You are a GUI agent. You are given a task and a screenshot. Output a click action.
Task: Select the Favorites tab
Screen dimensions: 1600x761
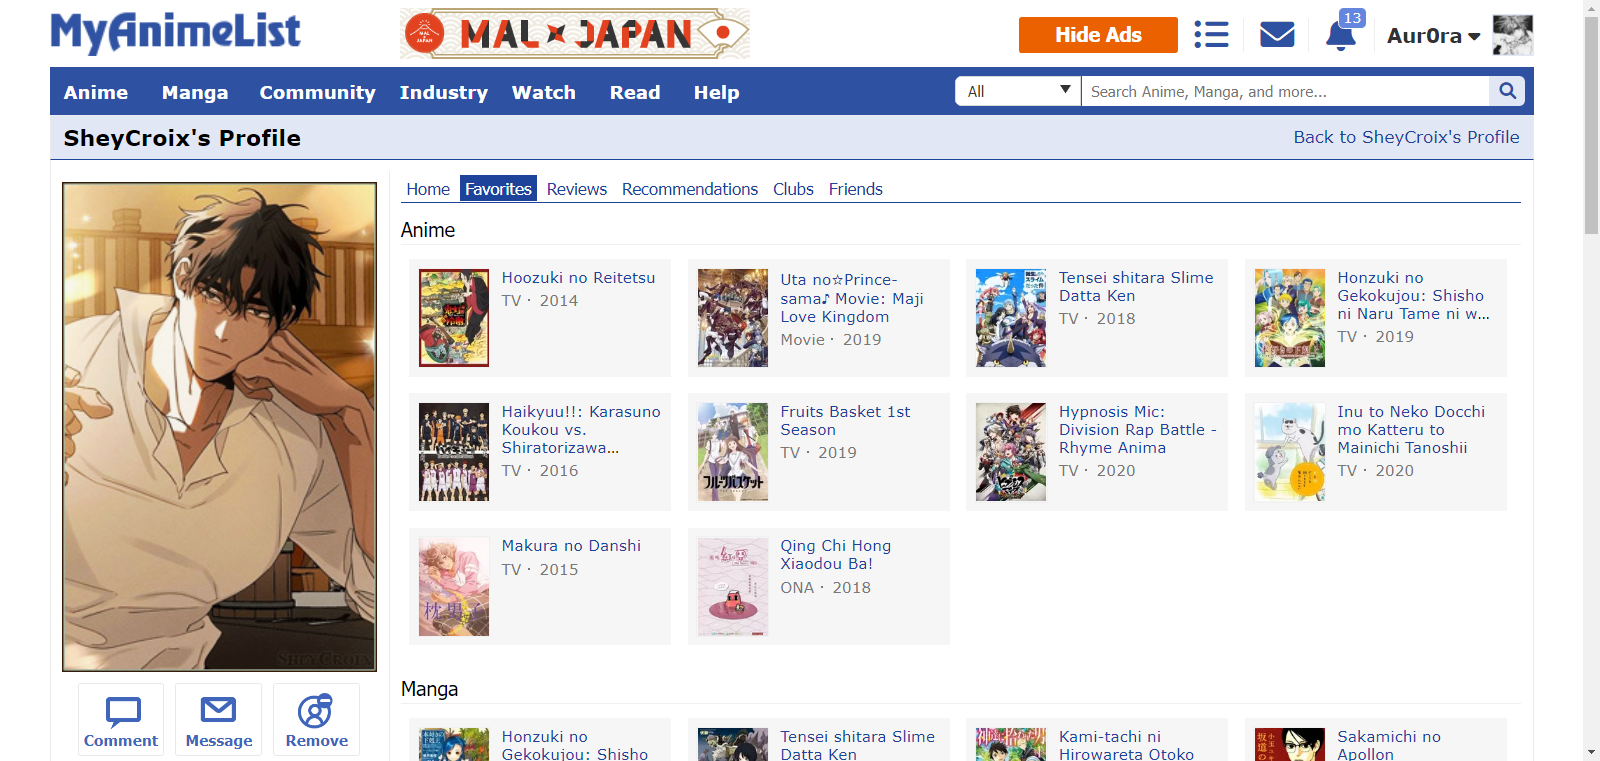[x=498, y=189]
